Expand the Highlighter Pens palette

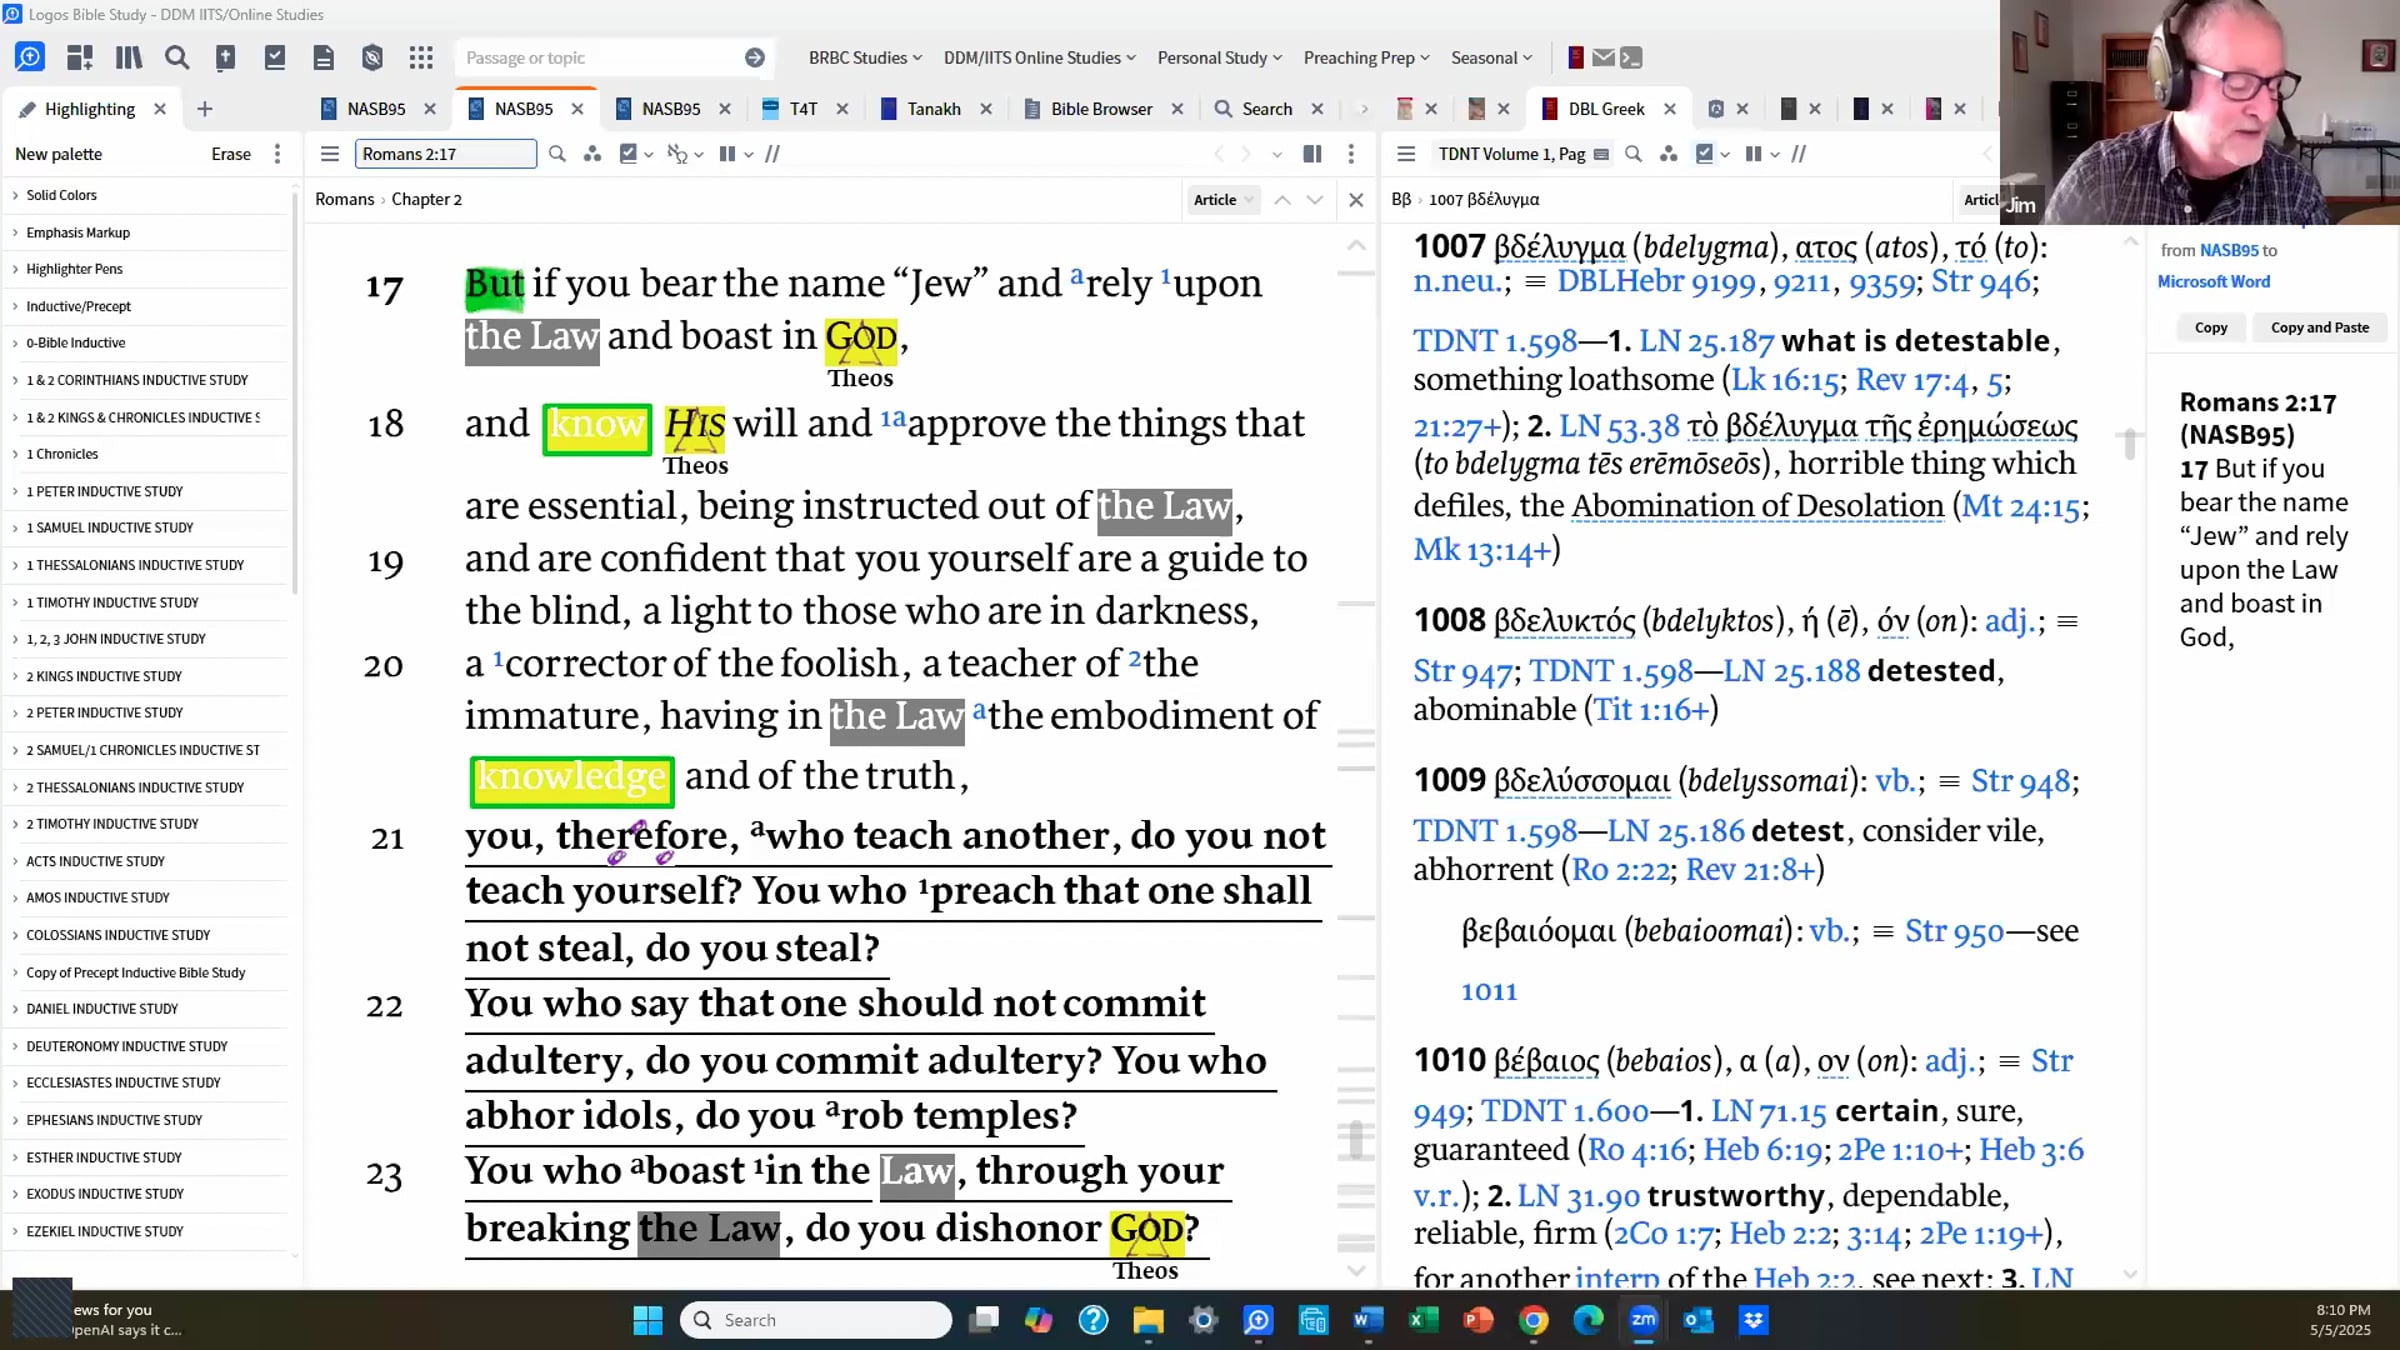[74, 269]
